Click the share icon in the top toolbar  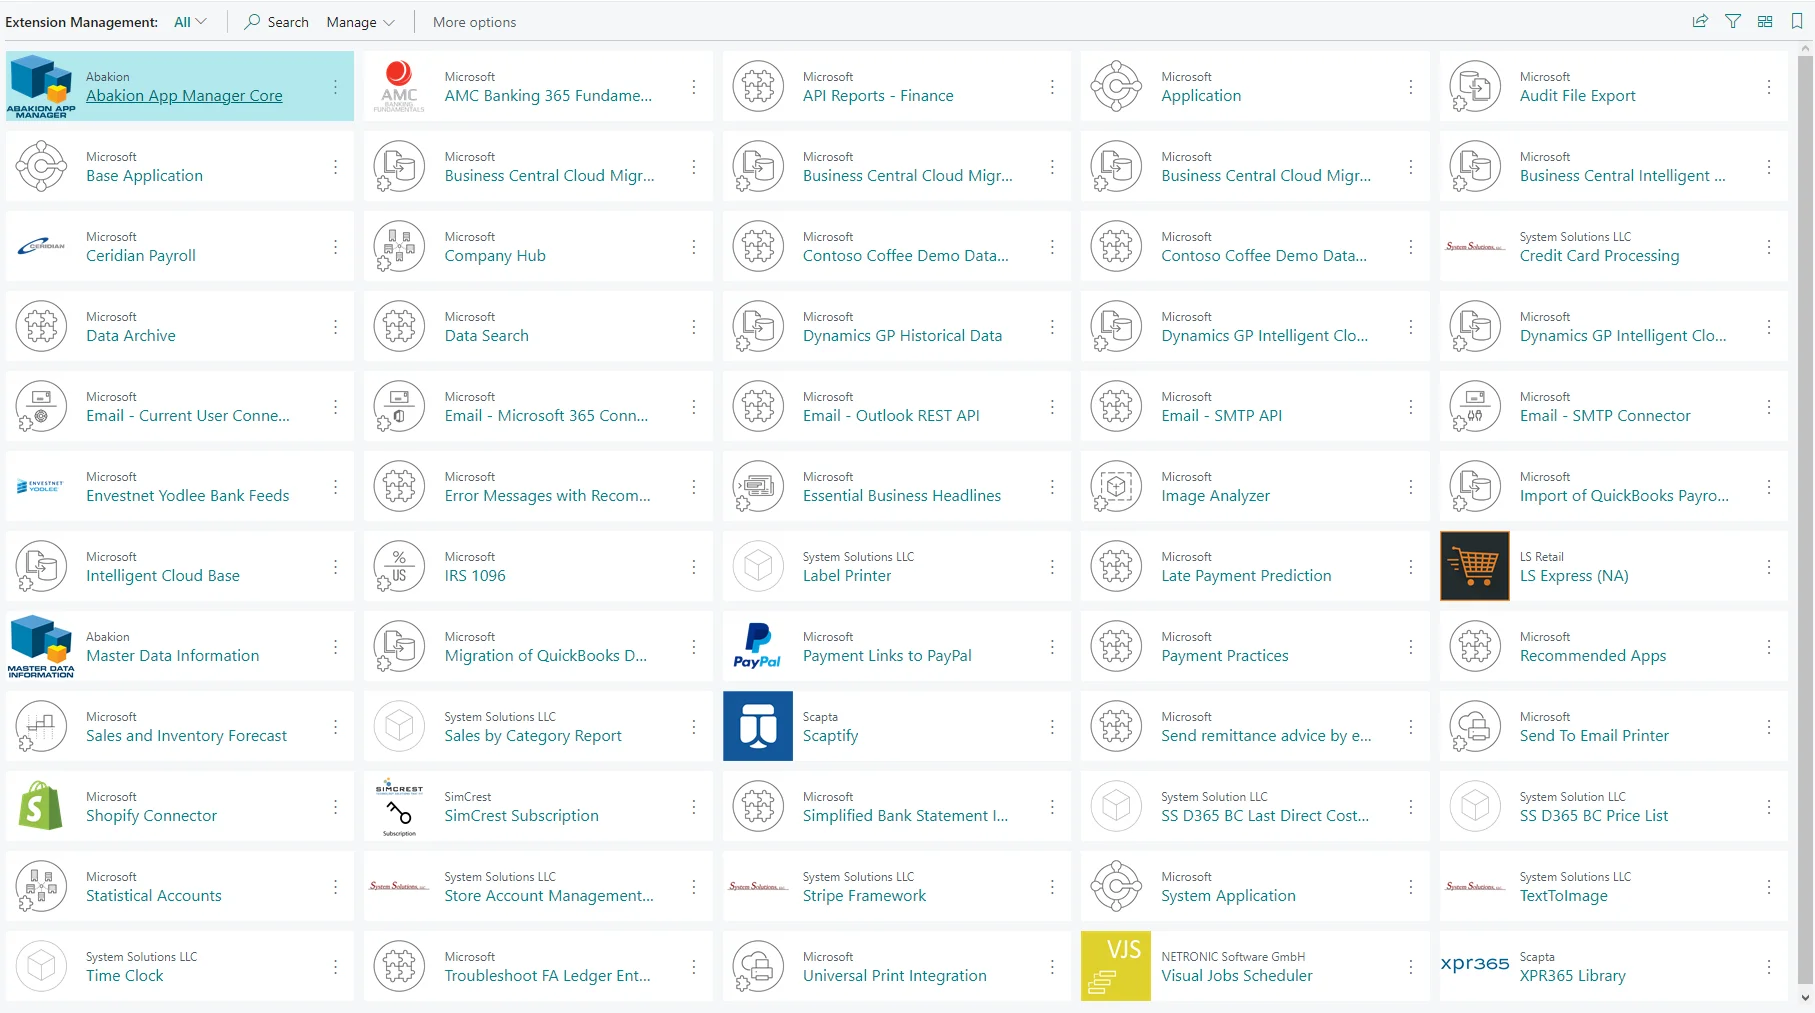pyautogui.click(x=1700, y=21)
